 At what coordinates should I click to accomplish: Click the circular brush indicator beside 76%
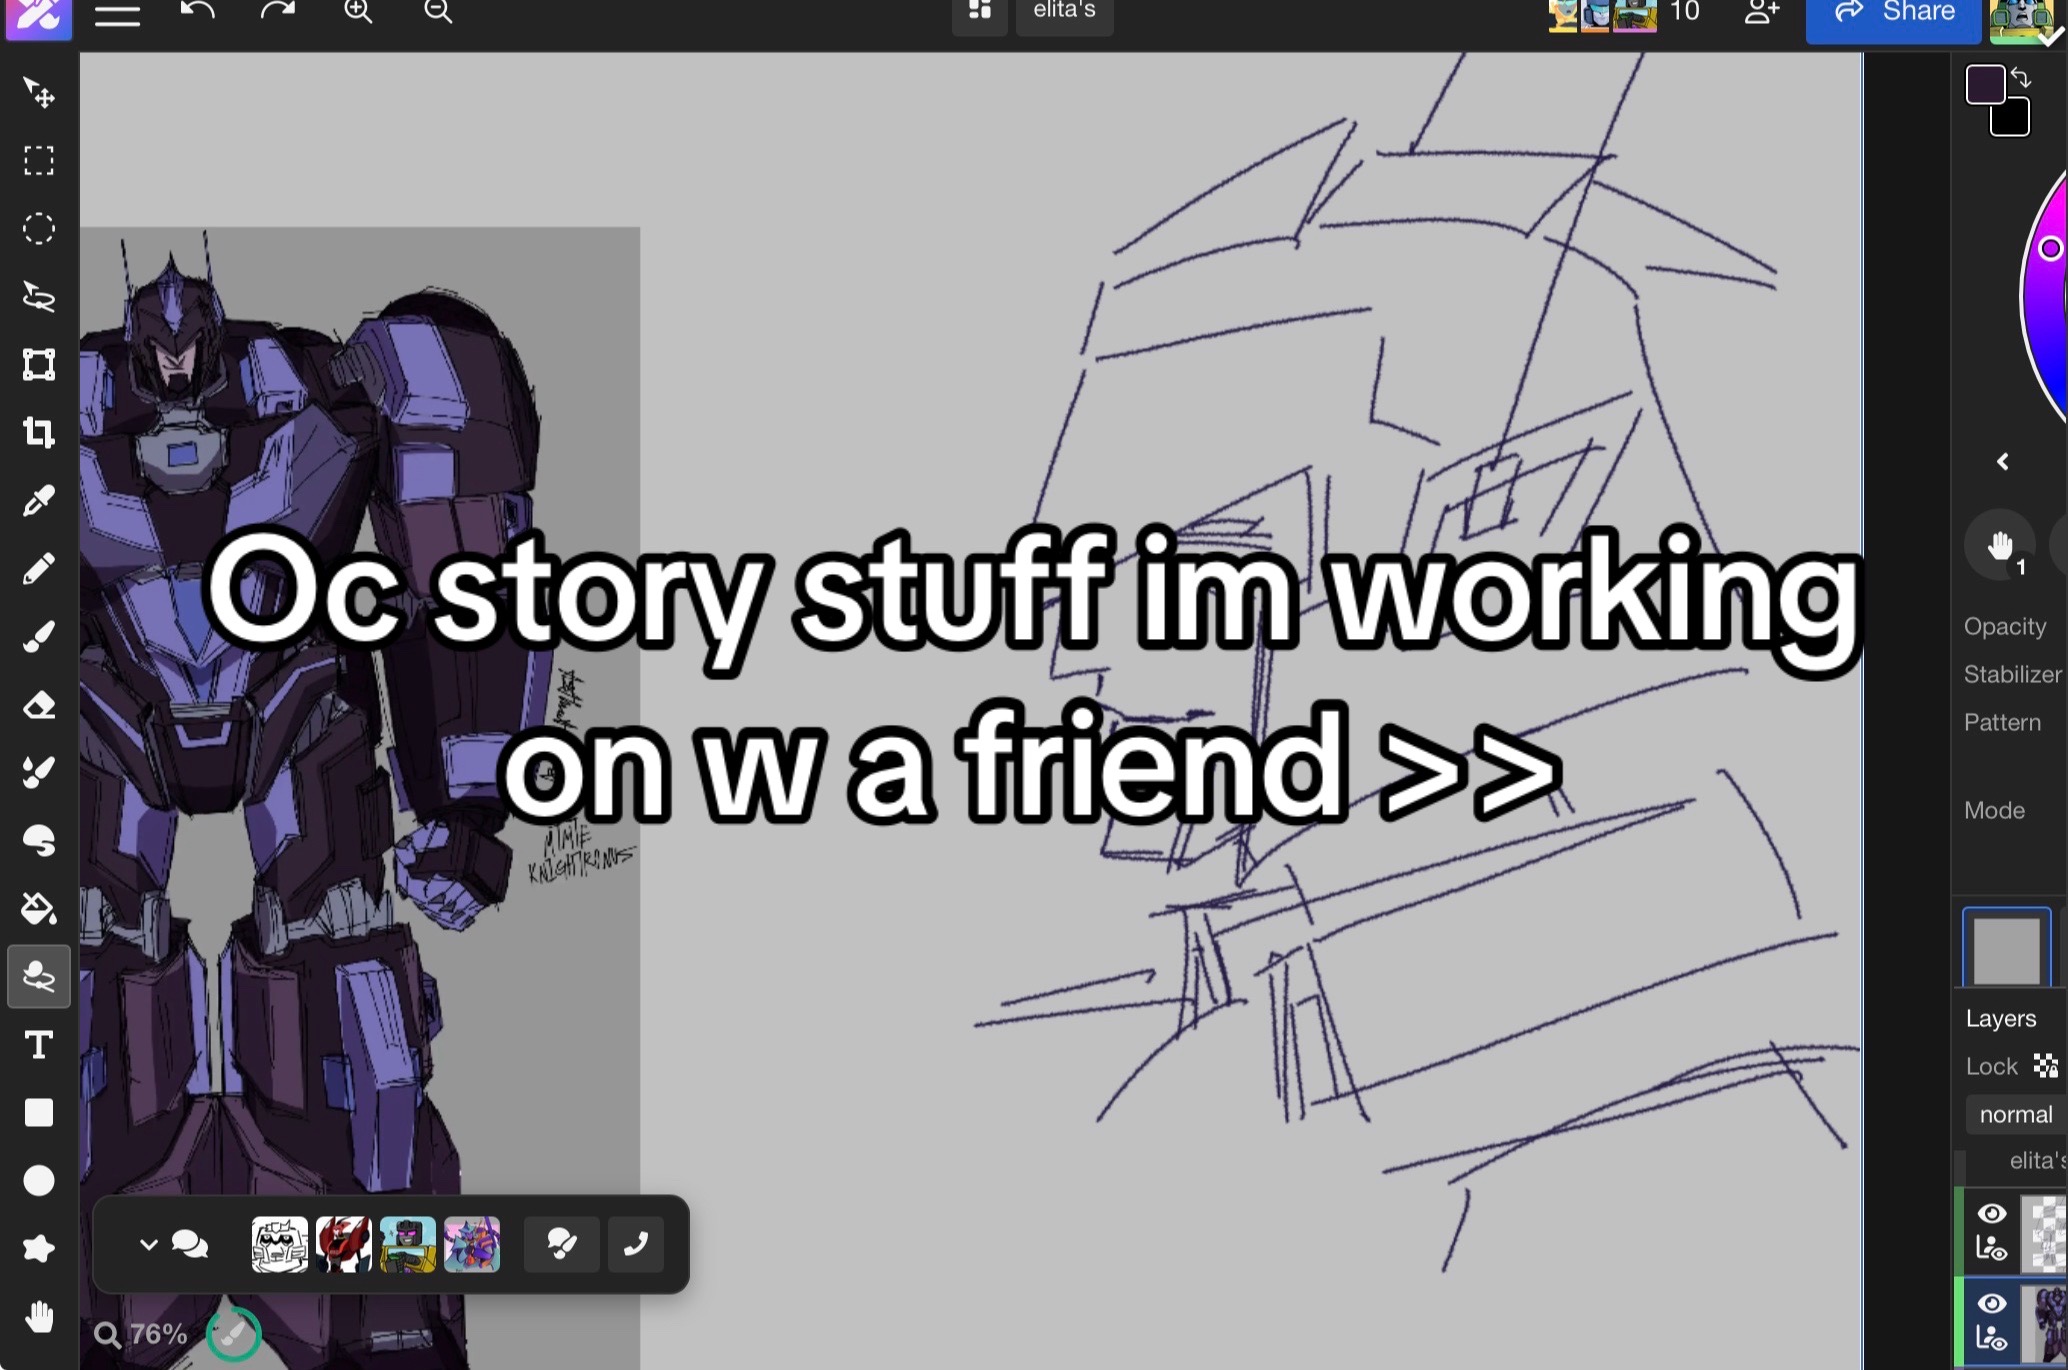(x=234, y=1333)
